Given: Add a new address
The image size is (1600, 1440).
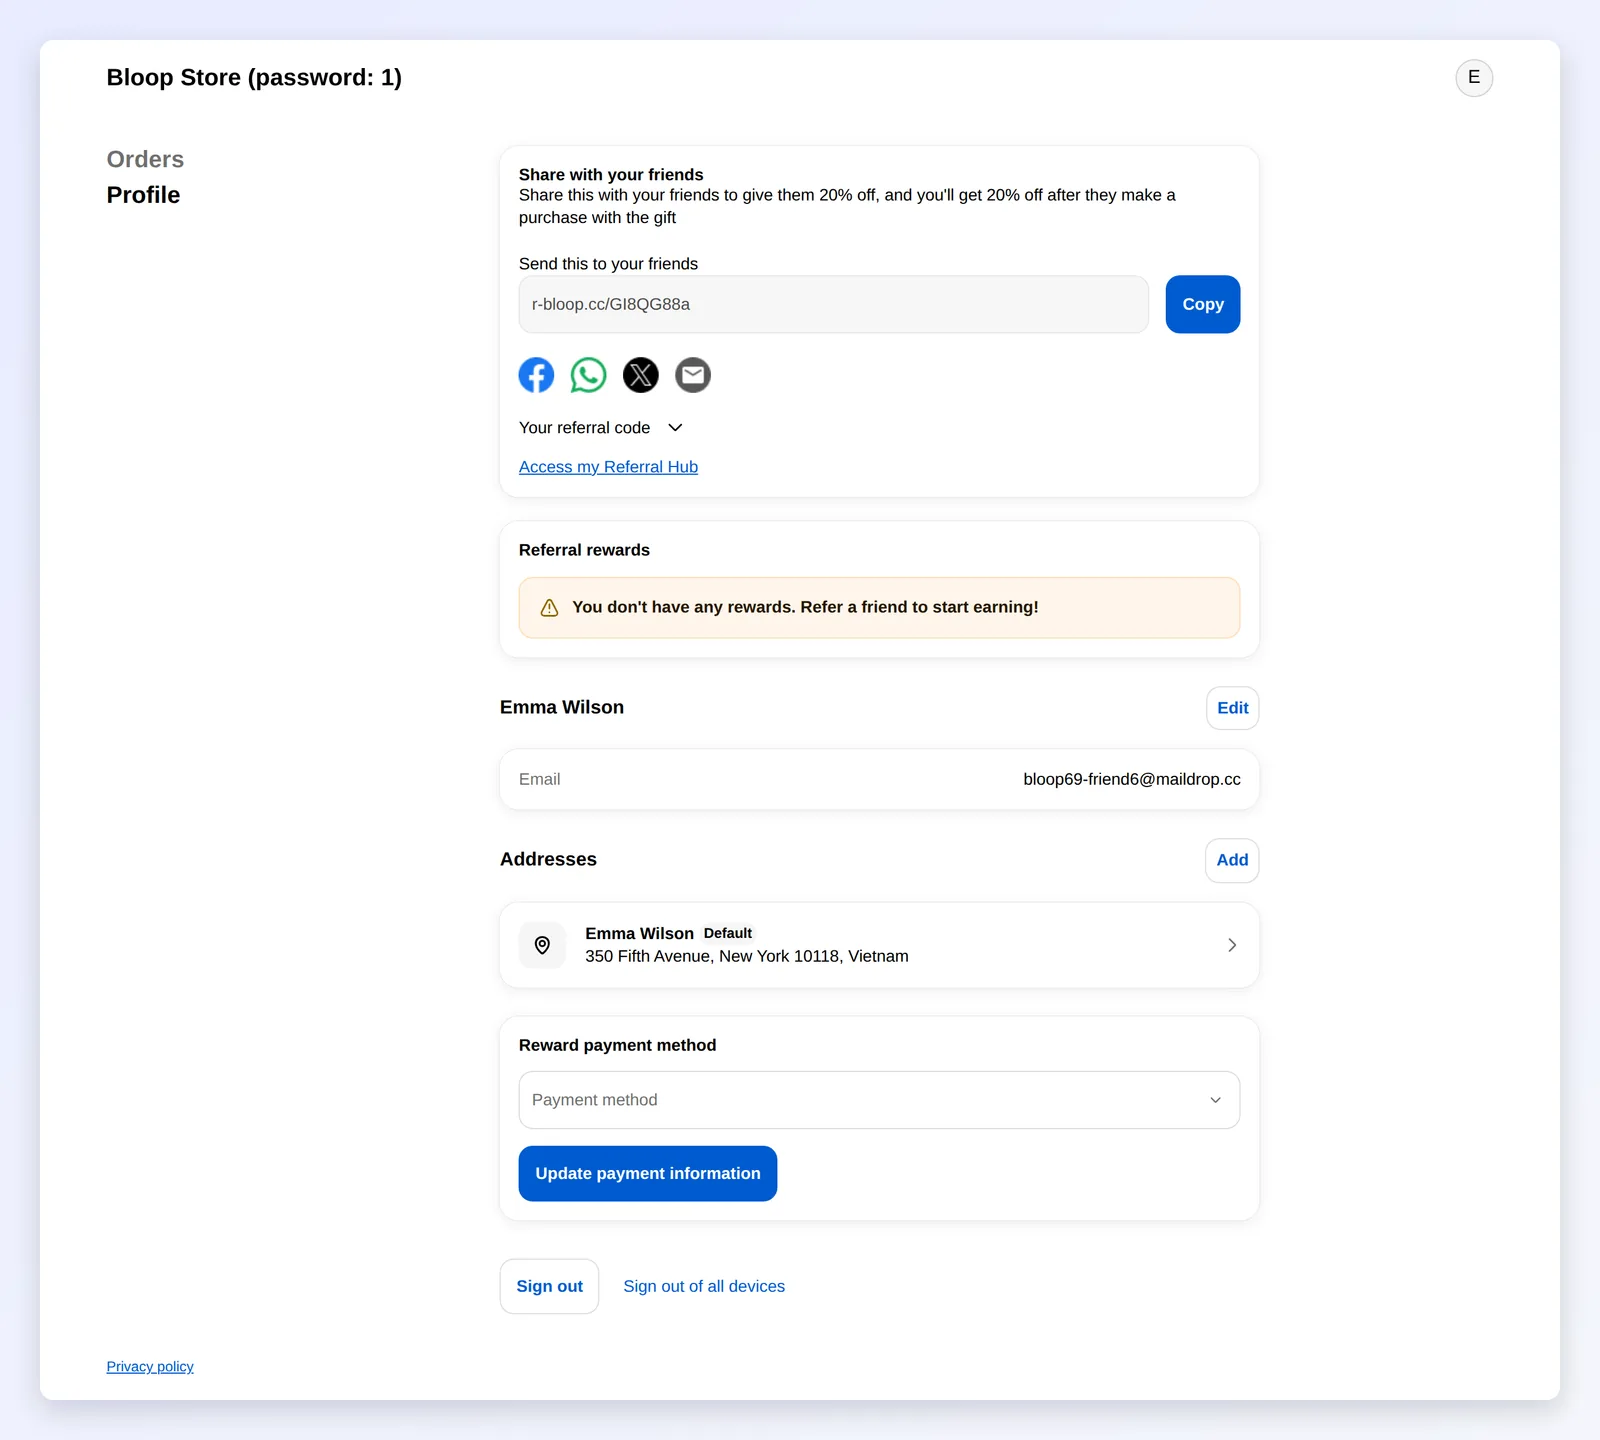Looking at the screenshot, I should [x=1232, y=860].
